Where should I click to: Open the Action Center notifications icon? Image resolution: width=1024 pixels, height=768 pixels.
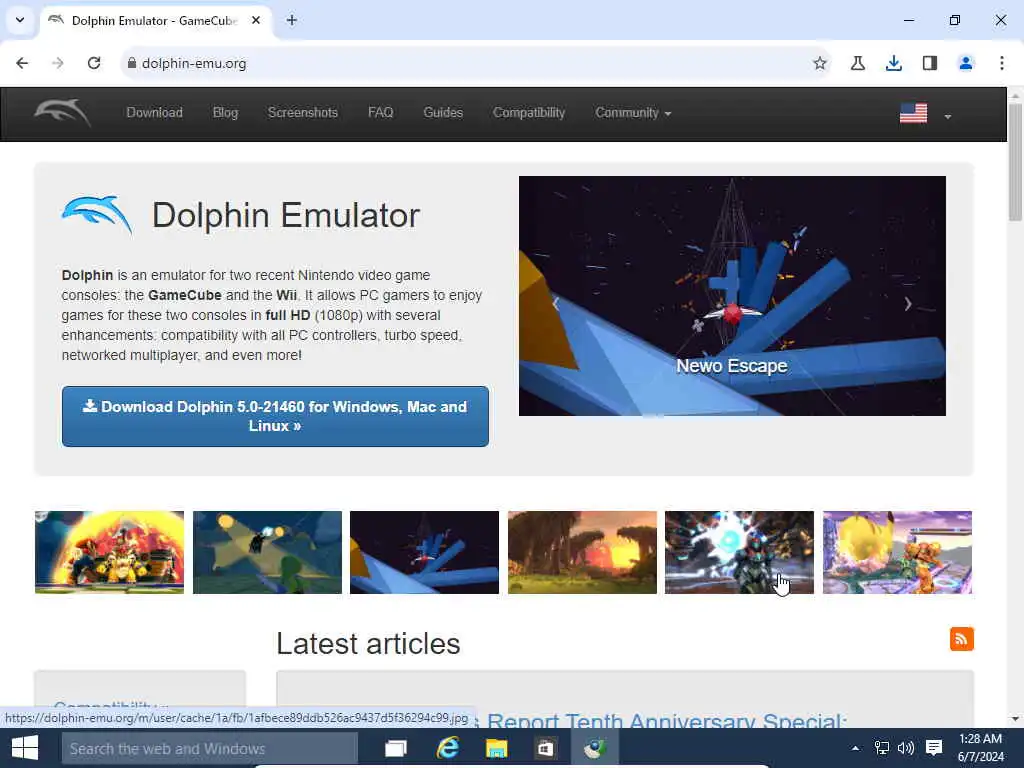tap(934, 748)
